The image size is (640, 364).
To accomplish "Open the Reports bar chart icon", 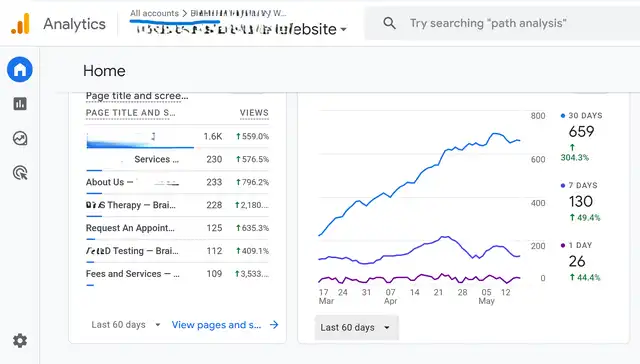I will click(x=20, y=104).
